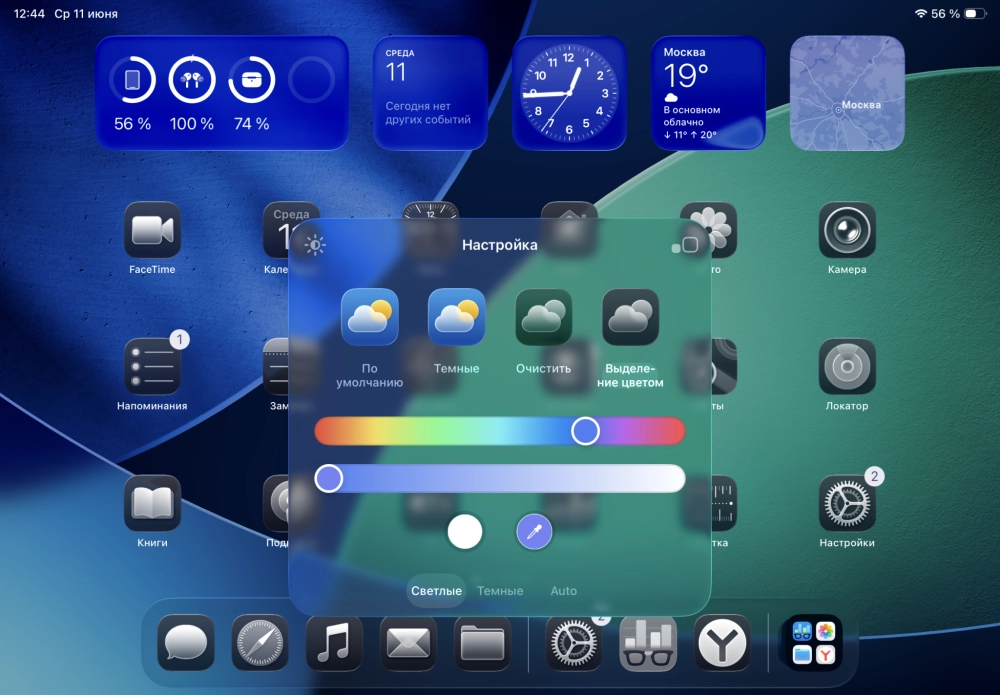Toggle wallpaper dimming with the sun icon
This screenshot has height=695, width=1000.
click(x=315, y=245)
